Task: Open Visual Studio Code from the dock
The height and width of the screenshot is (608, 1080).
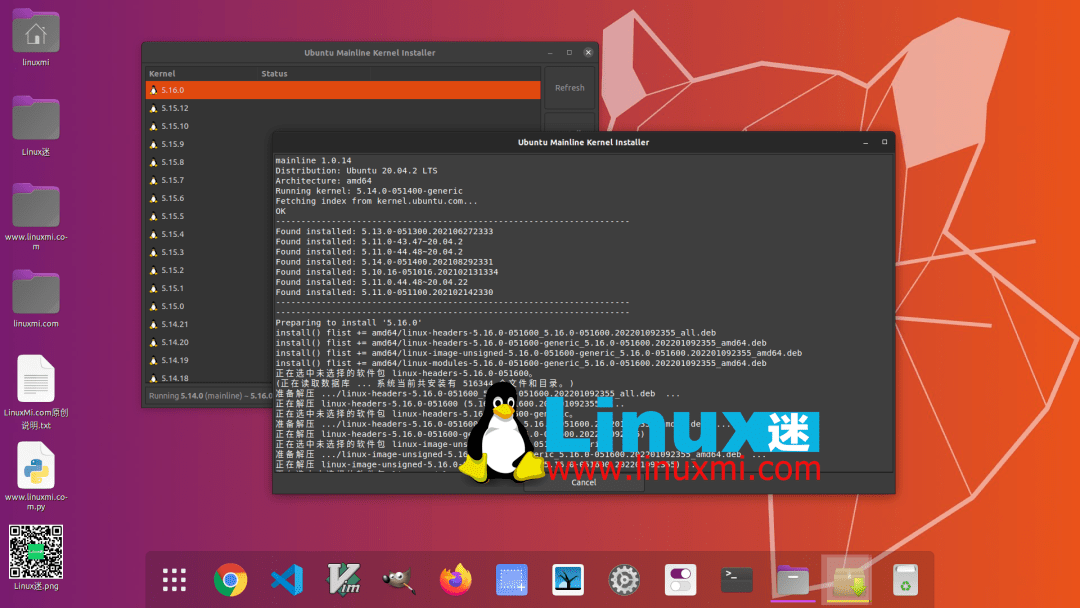Action: click(x=287, y=580)
